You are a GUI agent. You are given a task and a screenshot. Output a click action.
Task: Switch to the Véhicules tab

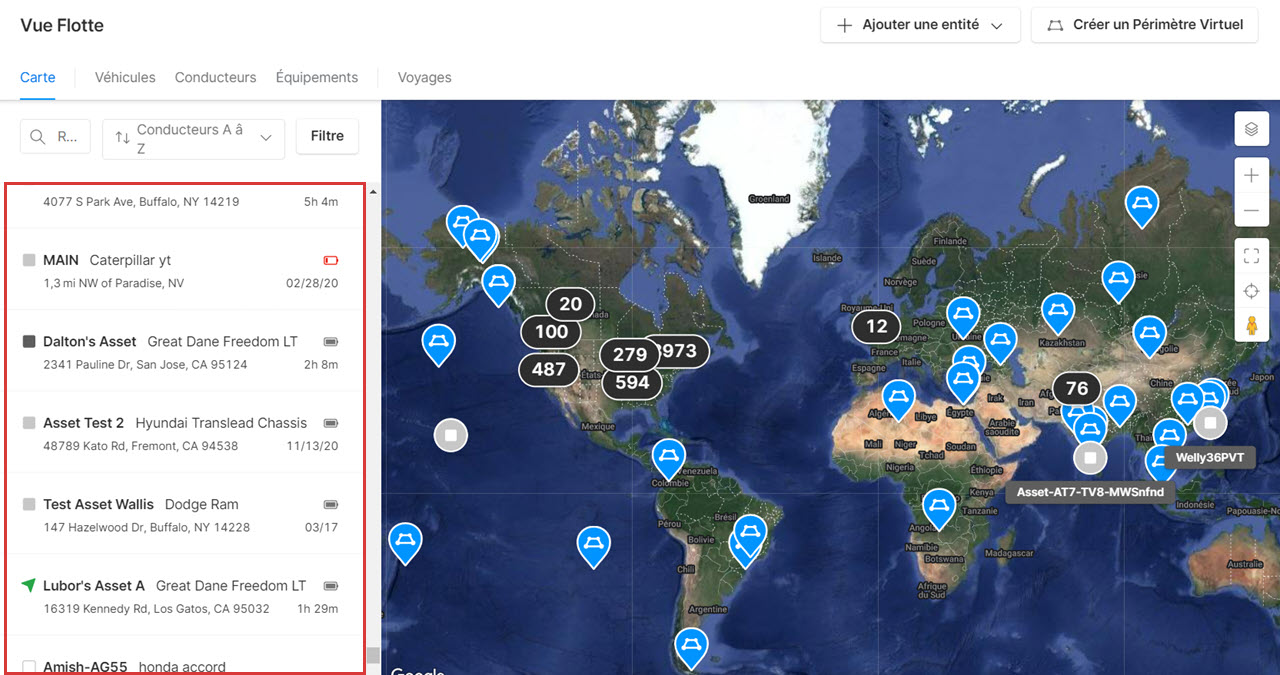pyautogui.click(x=125, y=77)
